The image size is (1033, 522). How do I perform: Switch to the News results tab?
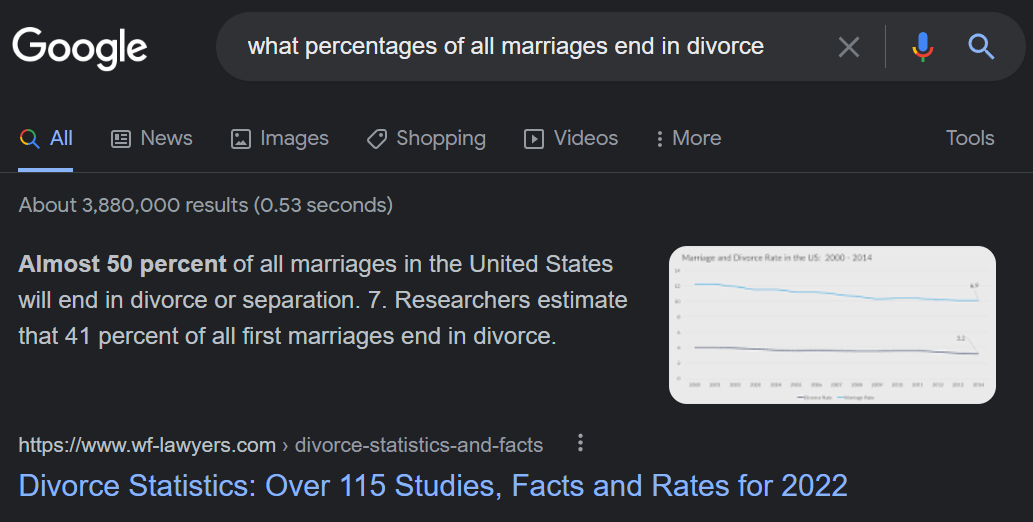click(x=152, y=139)
